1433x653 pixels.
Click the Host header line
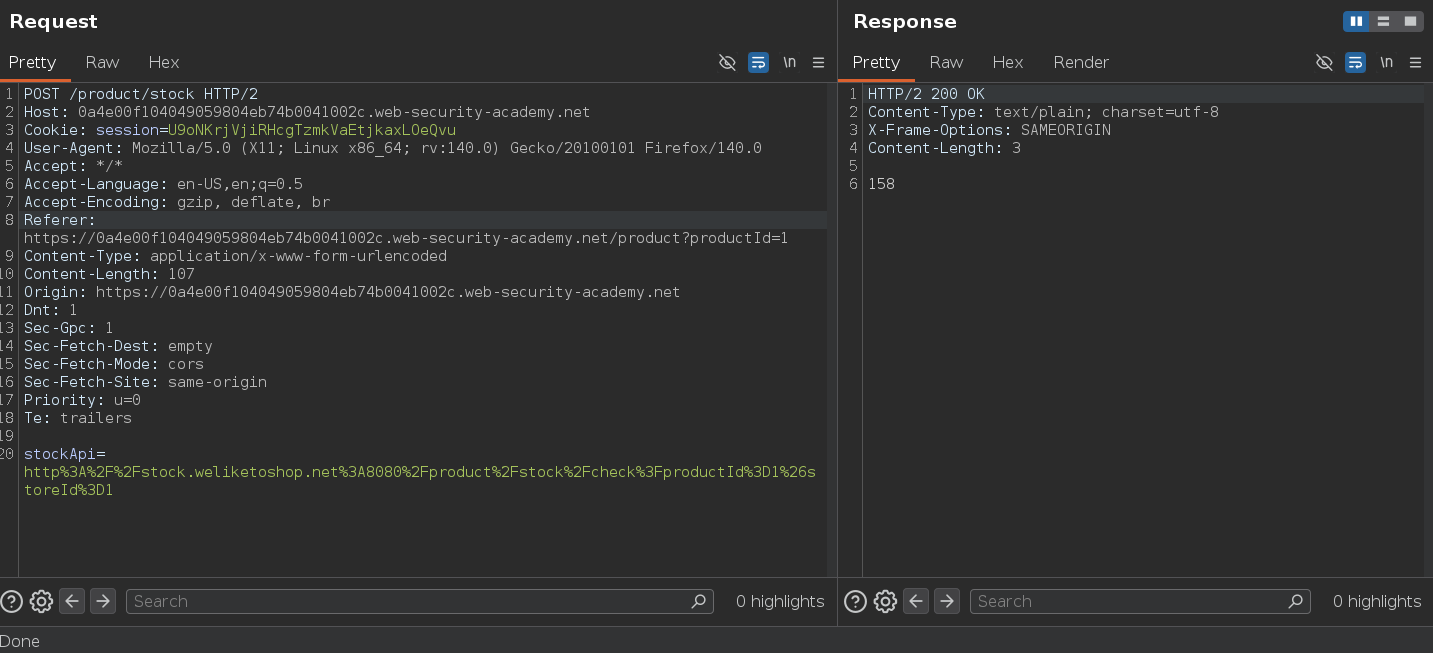coord(307,112)
